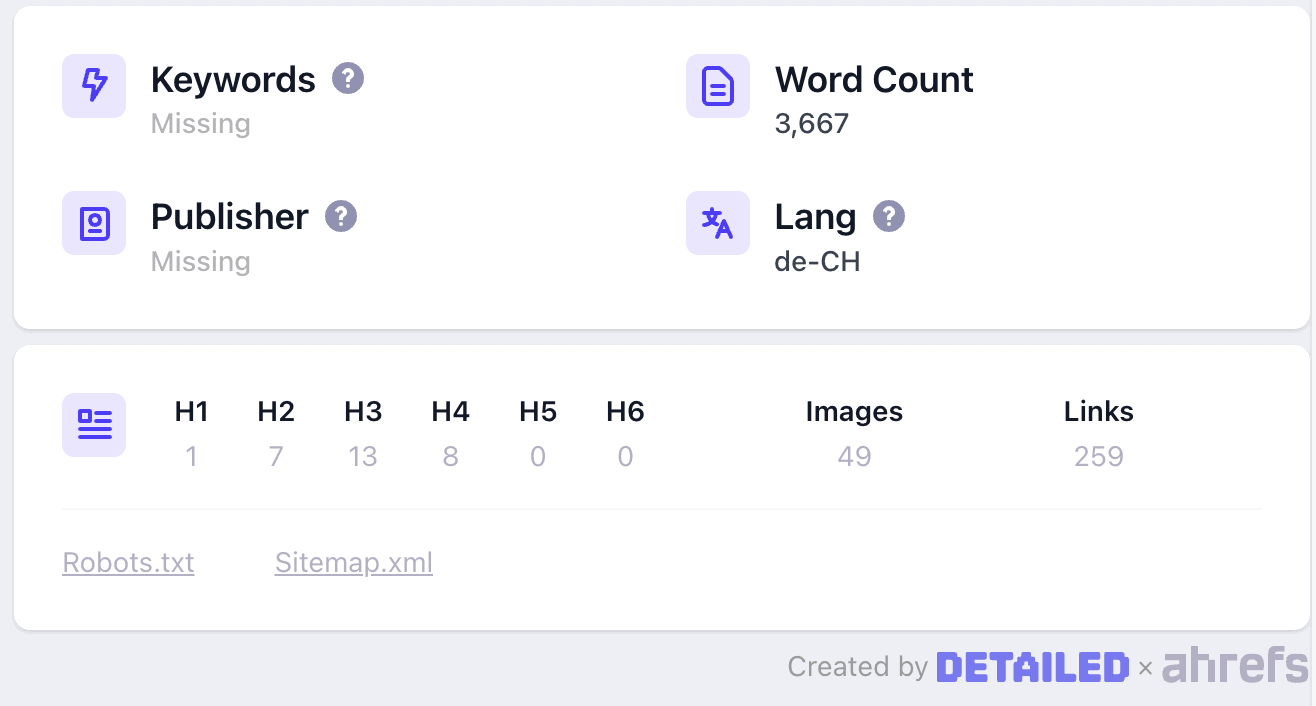Click the Lang translation icon
This screenshot has width=1316, height=706.
click(718, 223)
